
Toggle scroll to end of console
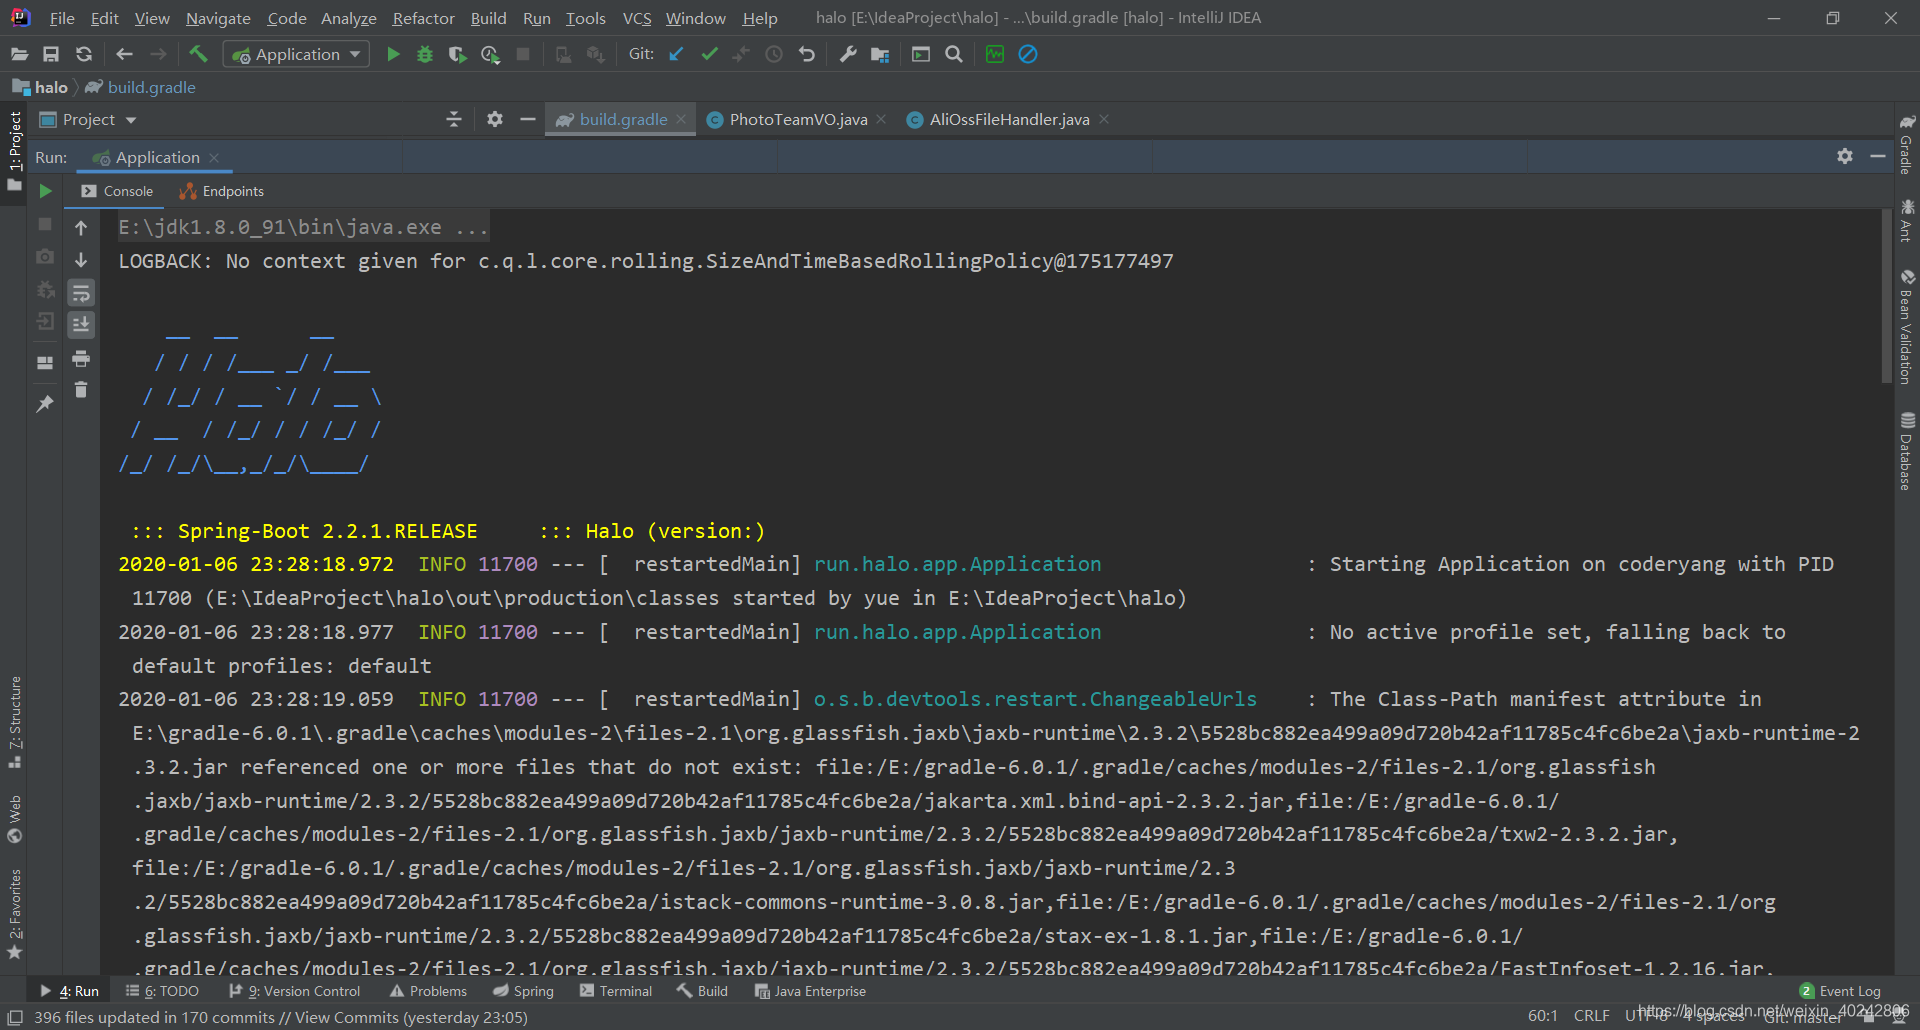coord(81,325)
